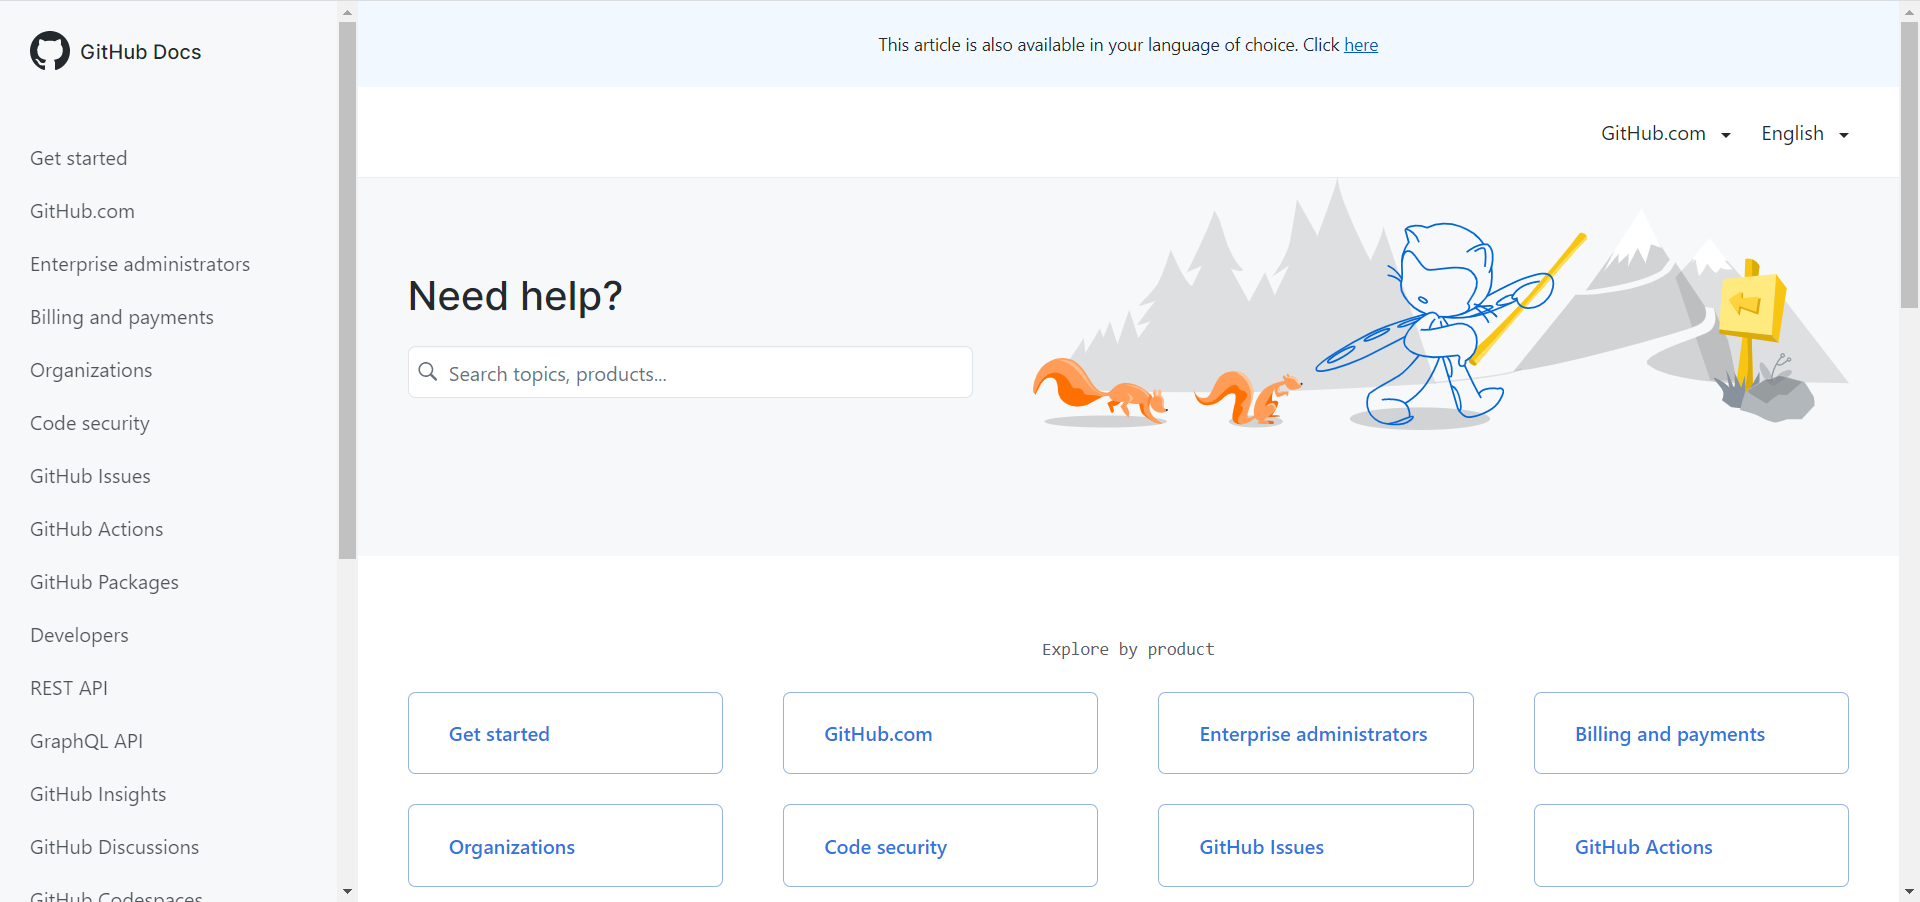Open the GitHub Issues product card
This screenshot has width=1920, height=902.
(1316, 845)
